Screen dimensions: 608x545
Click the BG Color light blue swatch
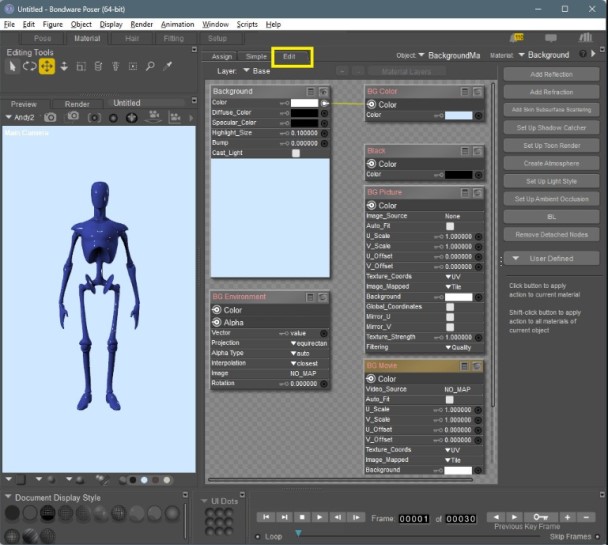(x=457, y=115)
